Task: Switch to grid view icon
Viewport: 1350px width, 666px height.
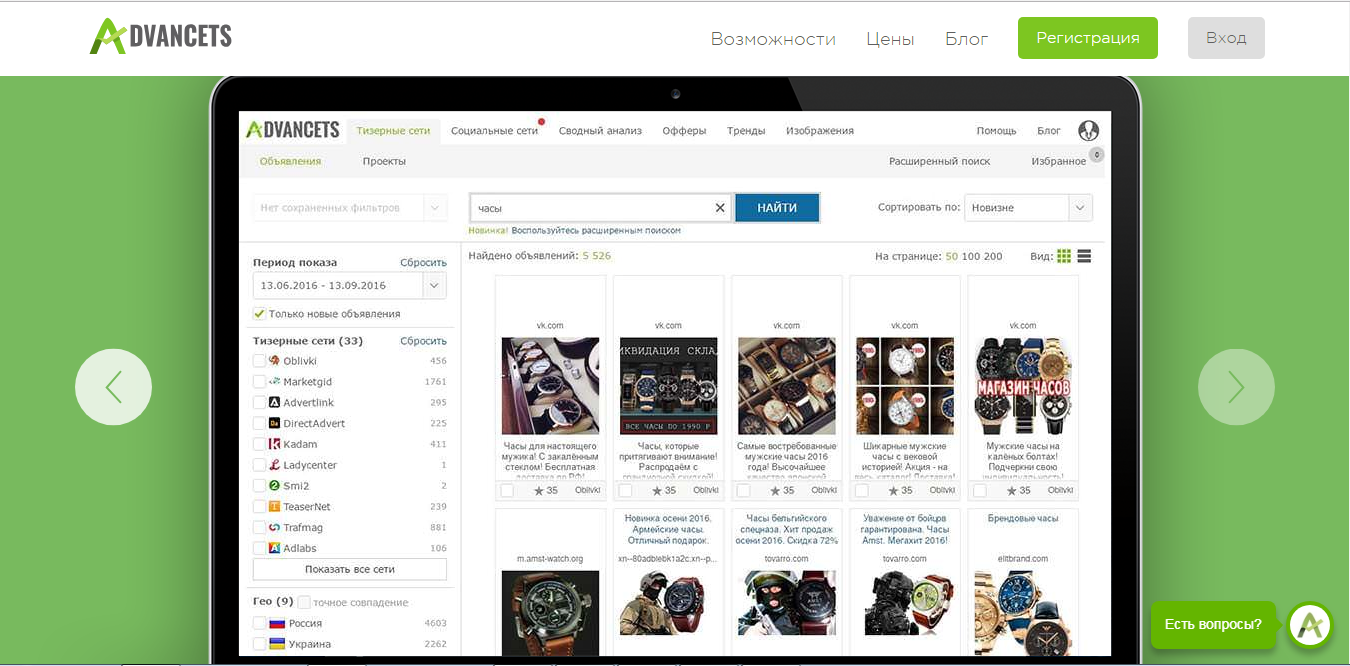Action: pos(1064,256)
